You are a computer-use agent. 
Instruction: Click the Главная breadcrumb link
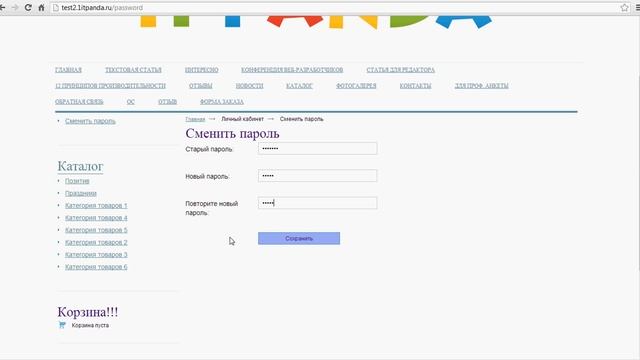point(195,119)
